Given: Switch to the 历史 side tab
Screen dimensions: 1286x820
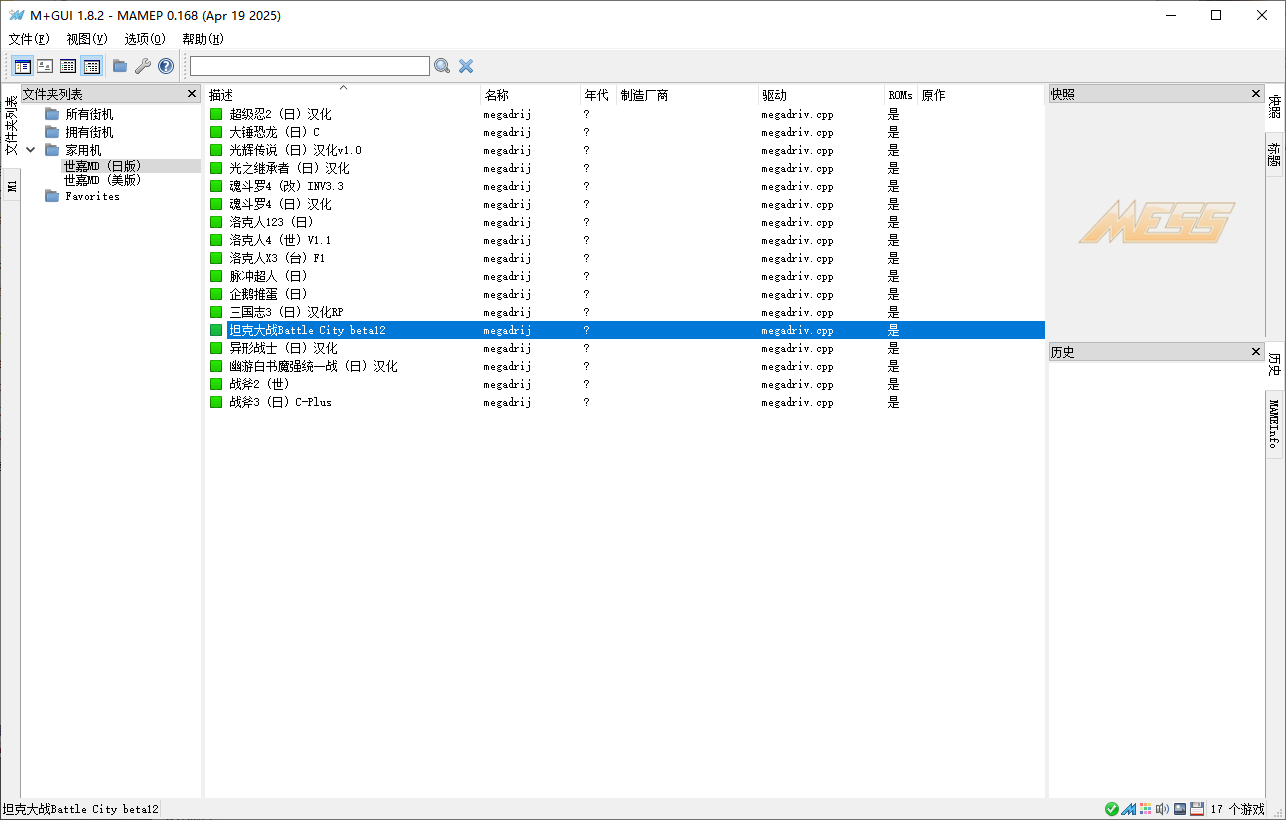Looking at the screenshot, I should 1274,364.
